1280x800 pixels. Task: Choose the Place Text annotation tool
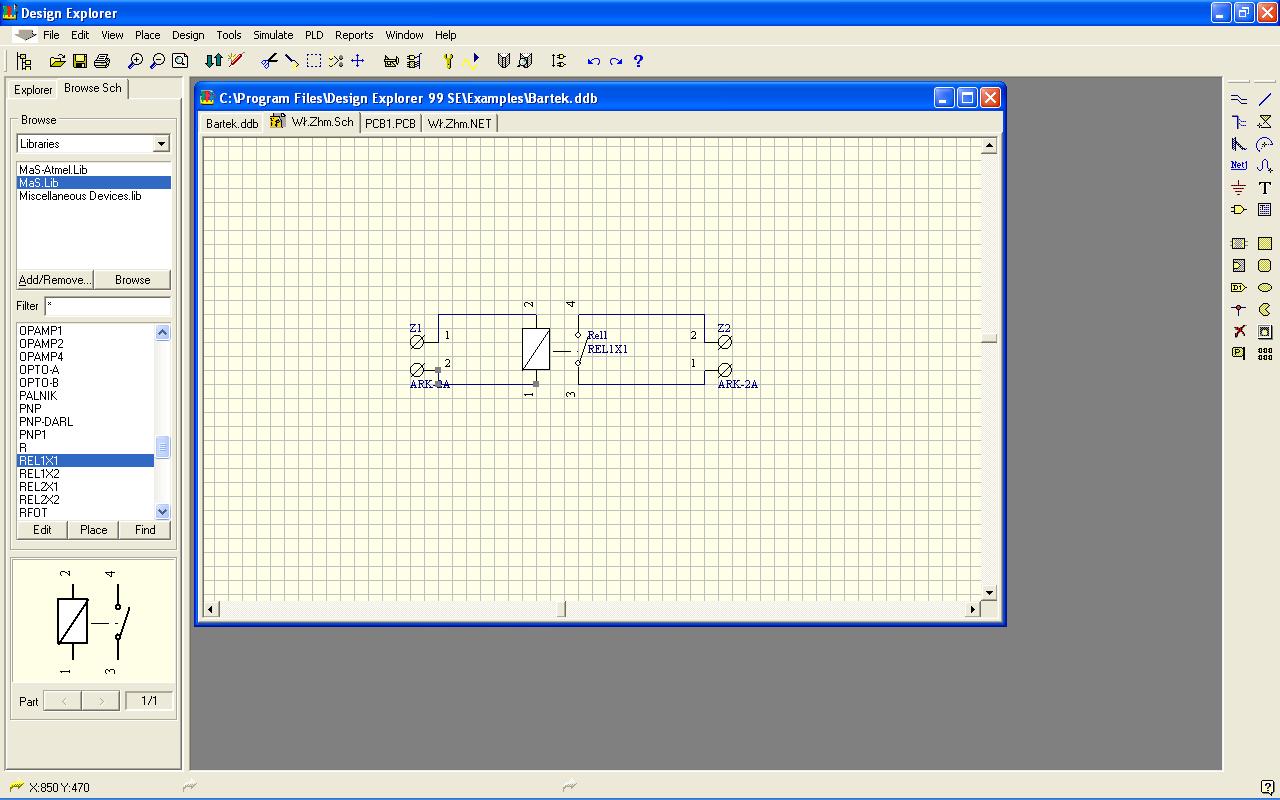[1265, 188]
